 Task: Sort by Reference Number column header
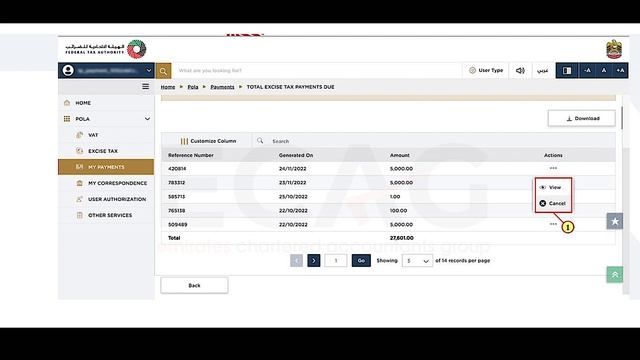click(191, 155)
